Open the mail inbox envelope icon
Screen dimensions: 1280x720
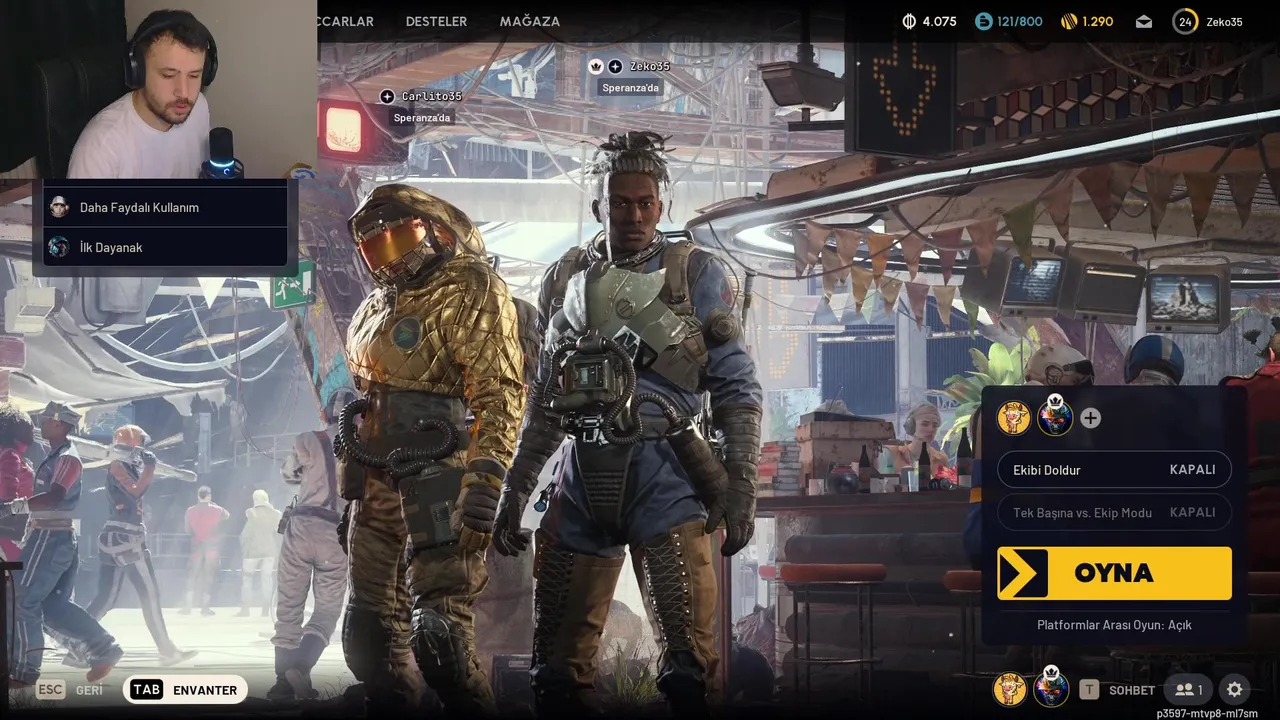tap(1144, 22)
